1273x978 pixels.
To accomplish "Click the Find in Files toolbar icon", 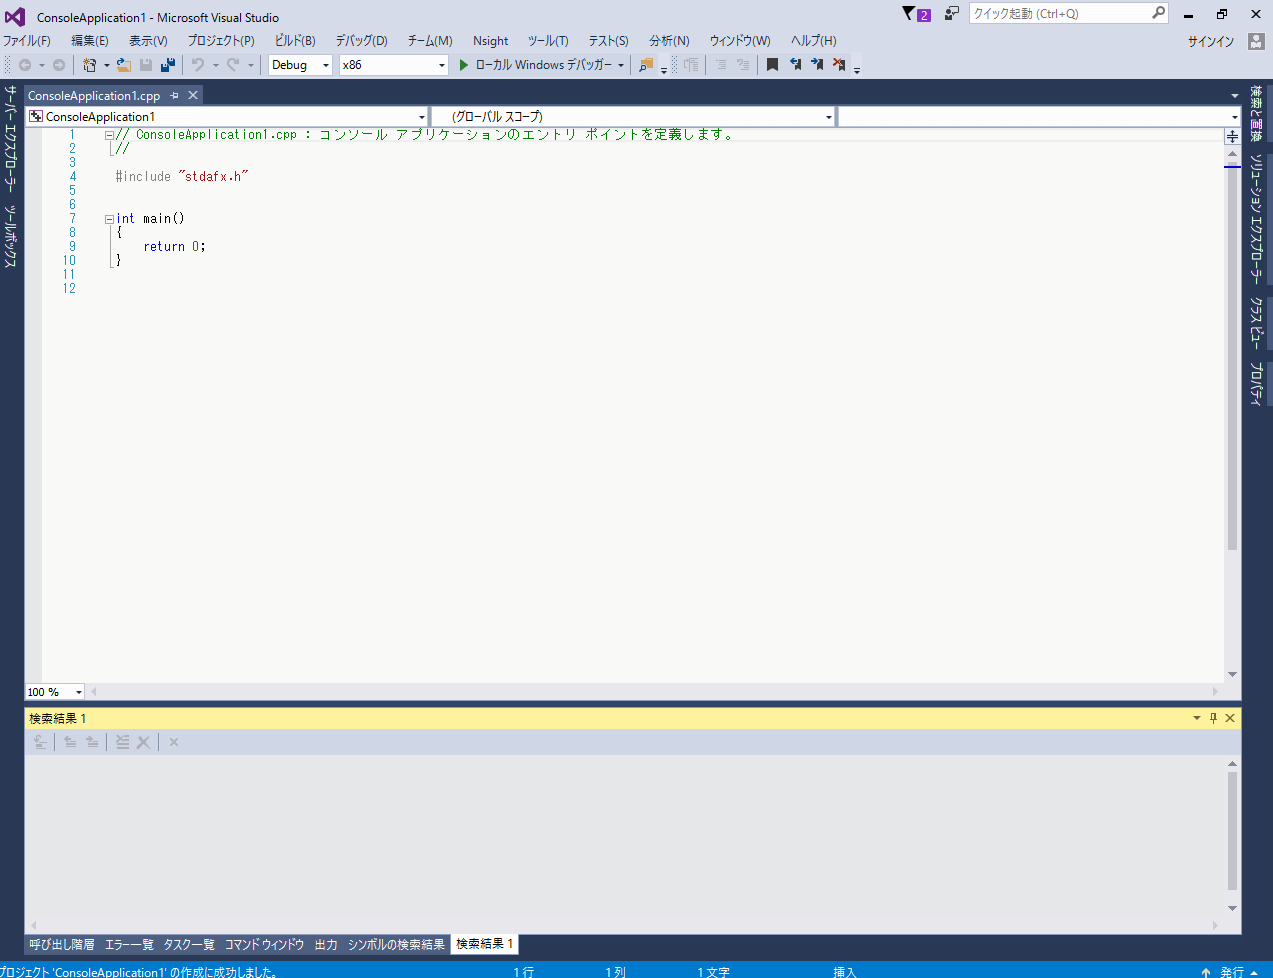I will tap(646, 65).
